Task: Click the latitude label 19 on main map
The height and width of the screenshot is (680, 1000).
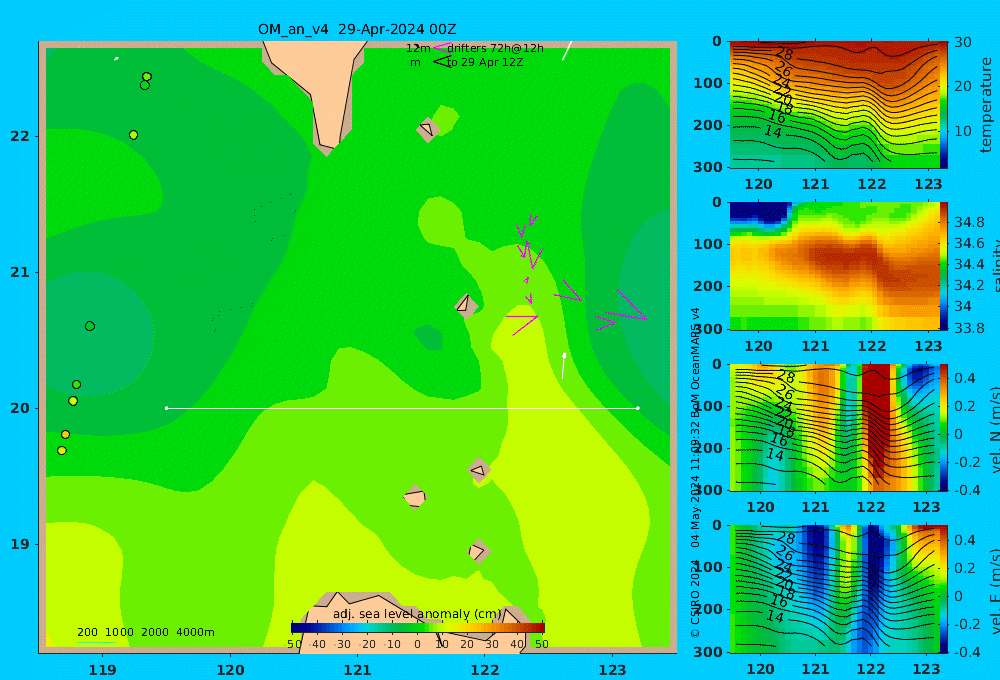Action: tap(20, 544)
